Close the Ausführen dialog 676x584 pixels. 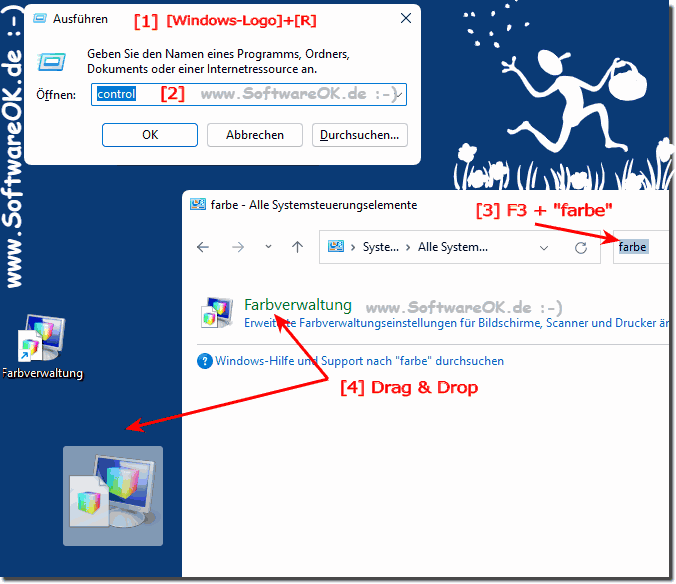[406, 19]
